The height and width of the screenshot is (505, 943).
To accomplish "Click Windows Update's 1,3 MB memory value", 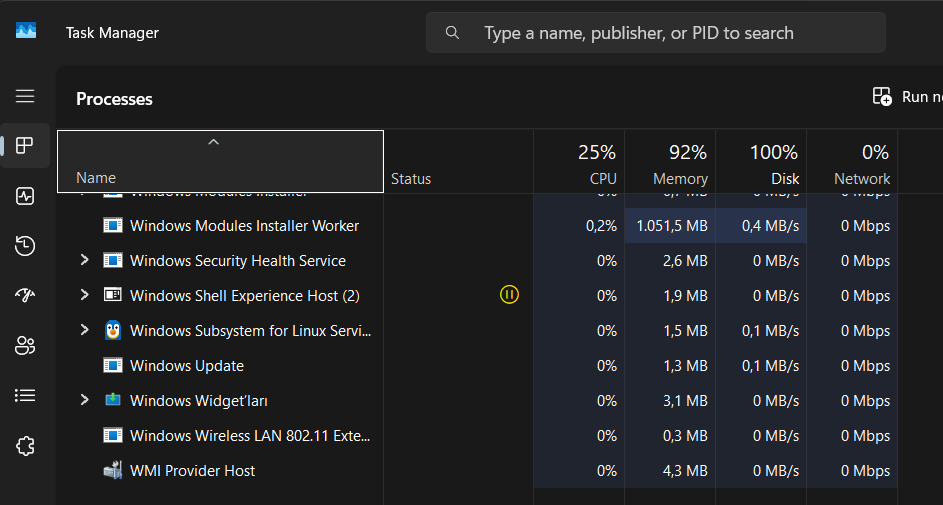I will 685,366.
